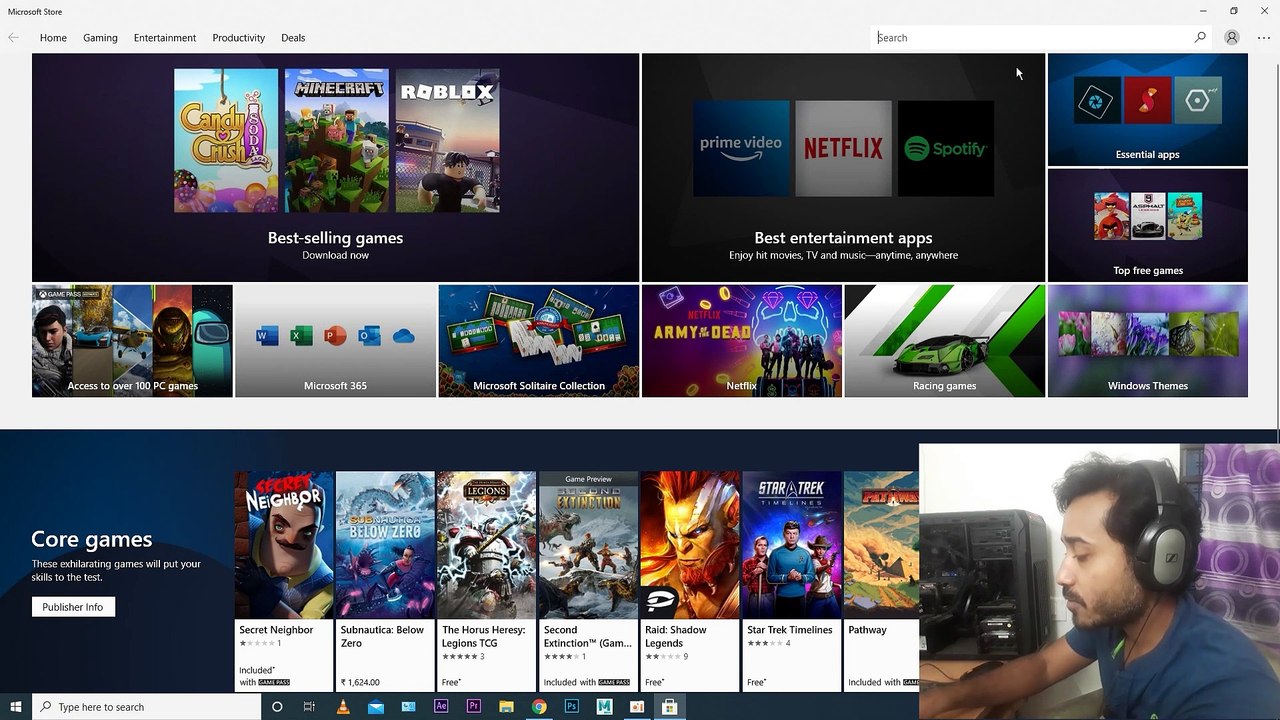Open the Racing games tile

(944, 341)
